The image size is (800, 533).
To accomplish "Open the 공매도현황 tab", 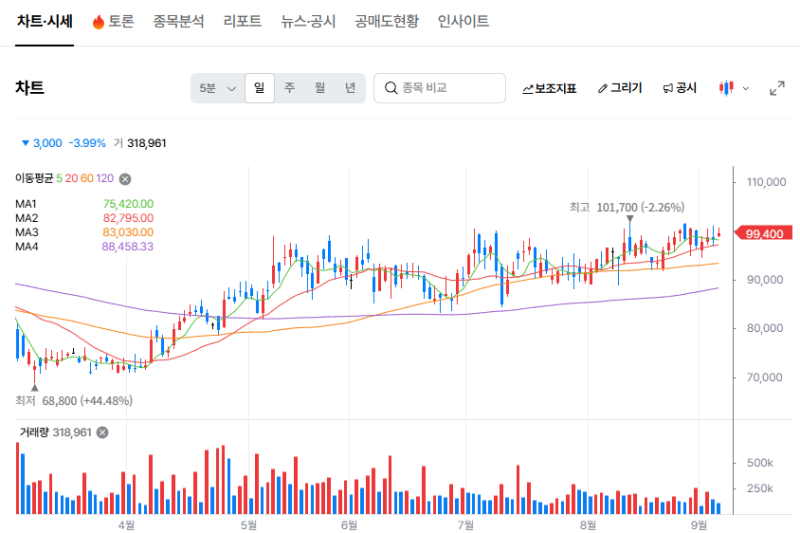I will tap(387, 21).
